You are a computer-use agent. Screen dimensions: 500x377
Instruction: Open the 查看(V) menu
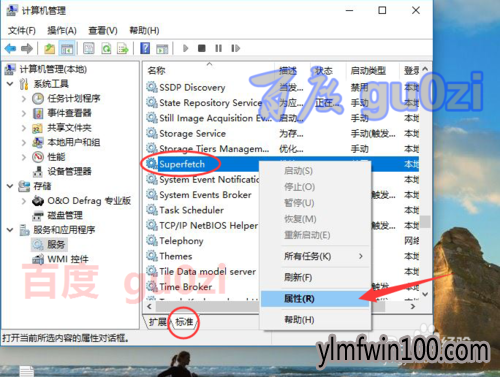tap(103, 31)
